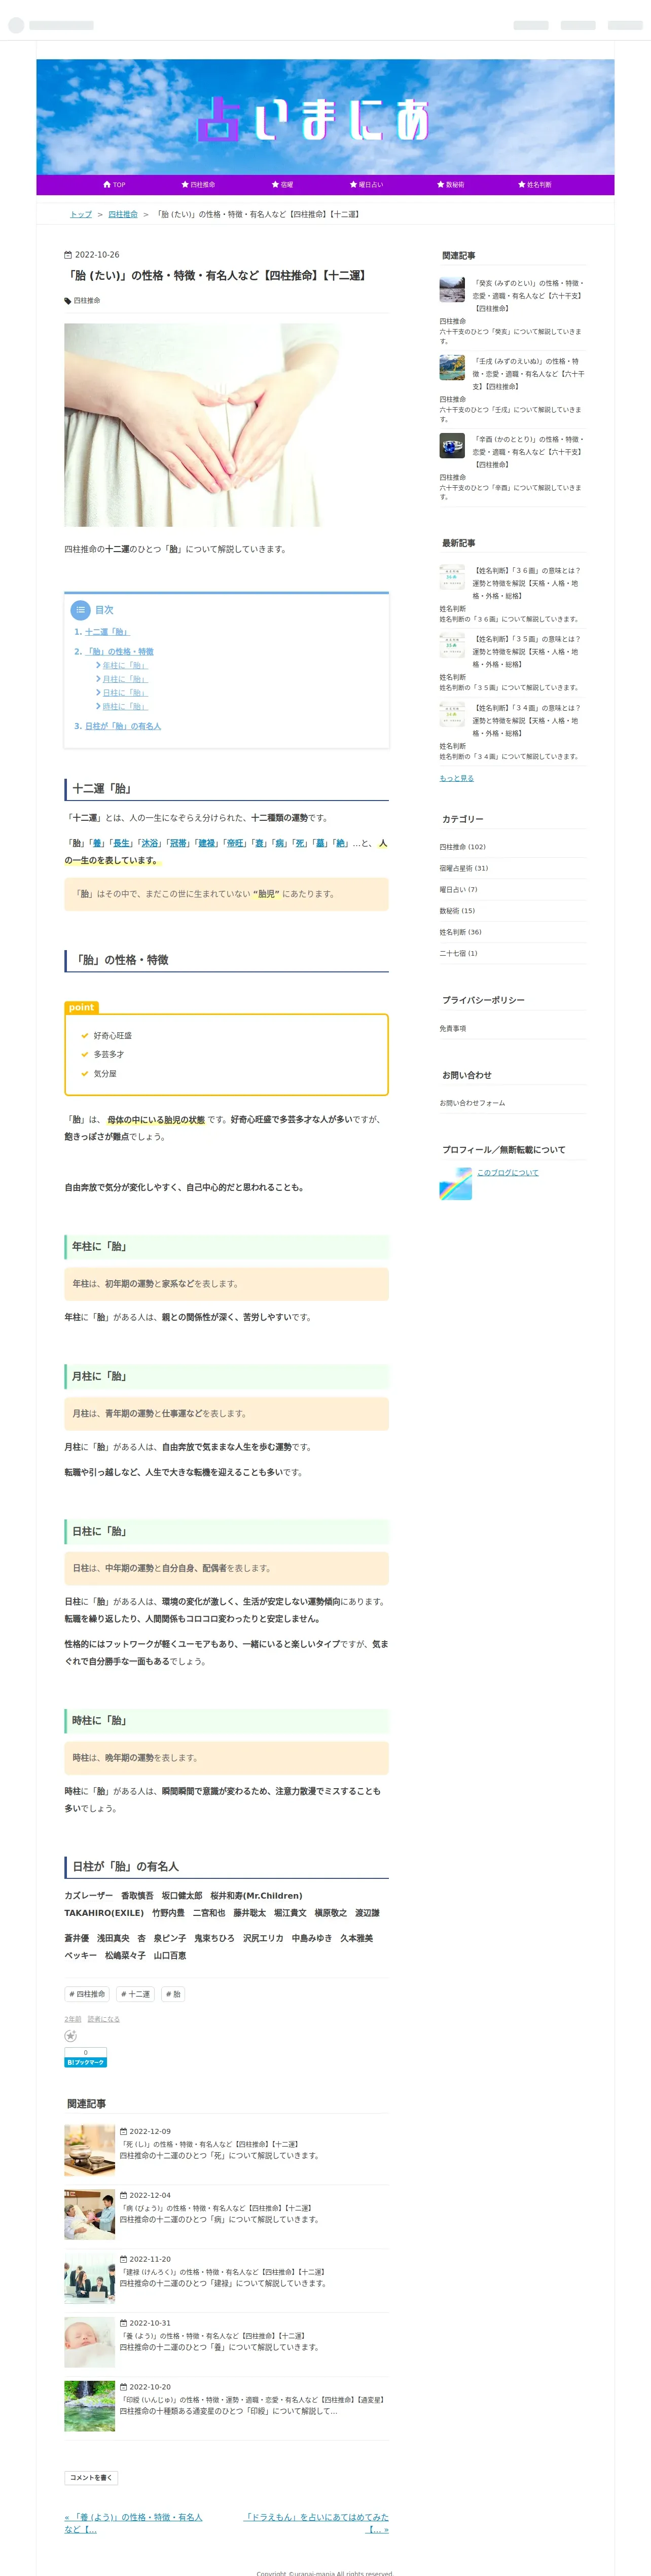The image size is (651, 2576).
Task: Click the checkmark beside 気分屋
Action: pos(84,1073)
